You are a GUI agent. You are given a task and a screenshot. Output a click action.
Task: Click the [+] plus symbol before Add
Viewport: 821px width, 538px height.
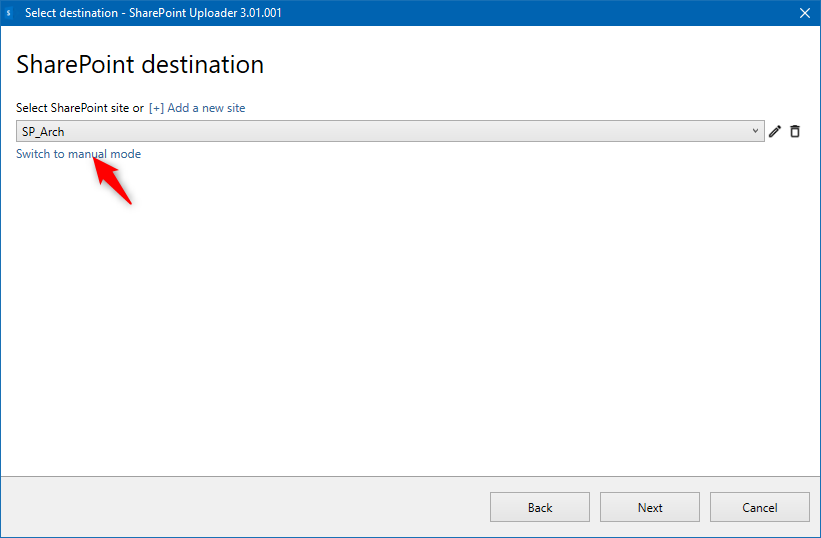click(156, 108)
